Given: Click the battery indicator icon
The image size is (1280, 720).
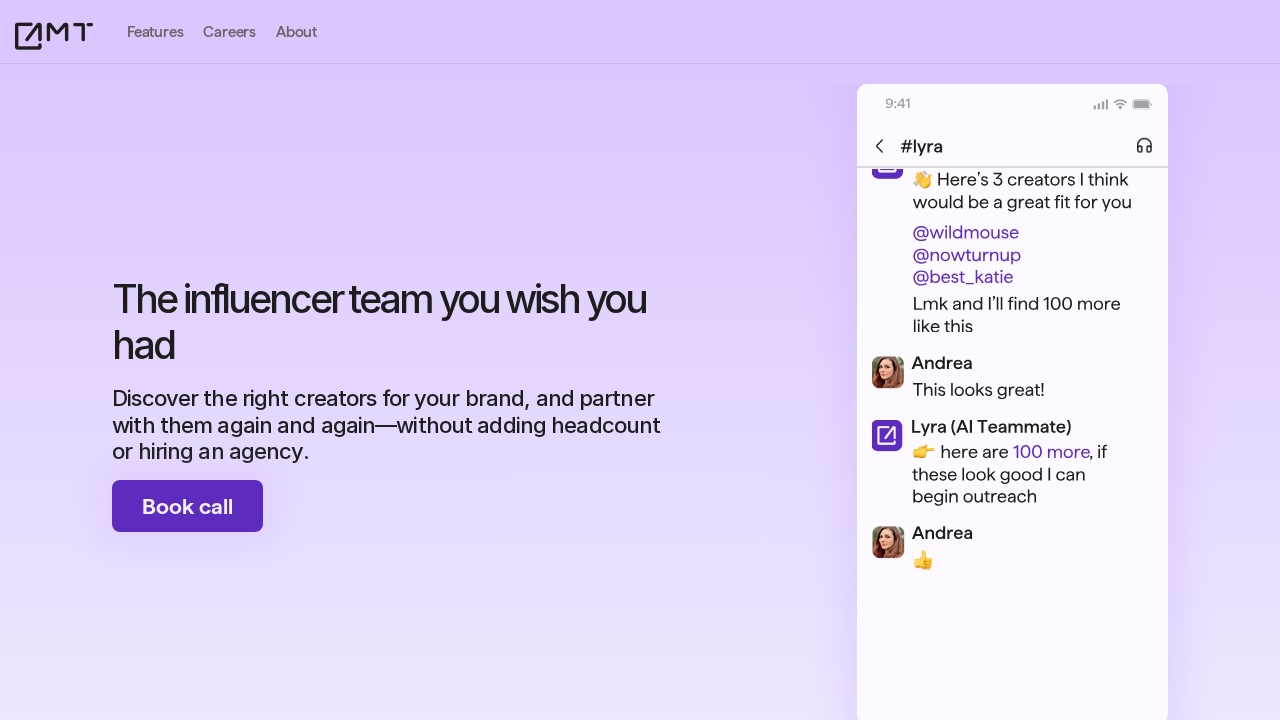Looking at the screenshot, I should (1139, 103).
